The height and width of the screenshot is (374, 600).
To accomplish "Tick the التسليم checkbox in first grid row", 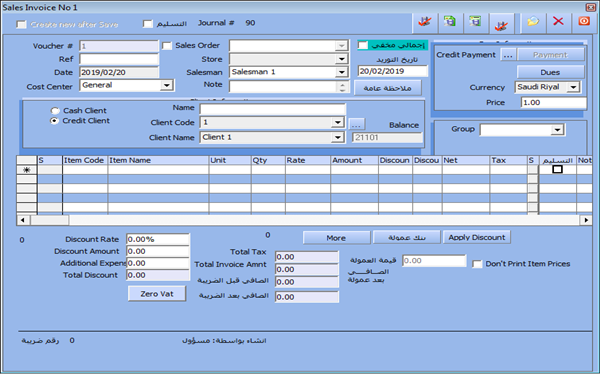I will tap(558, 169).
